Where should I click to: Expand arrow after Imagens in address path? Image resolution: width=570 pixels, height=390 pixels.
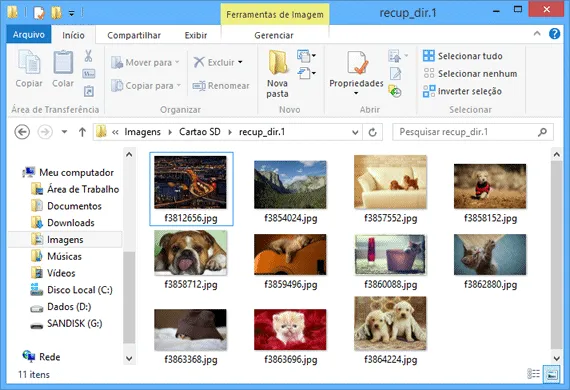170,132
